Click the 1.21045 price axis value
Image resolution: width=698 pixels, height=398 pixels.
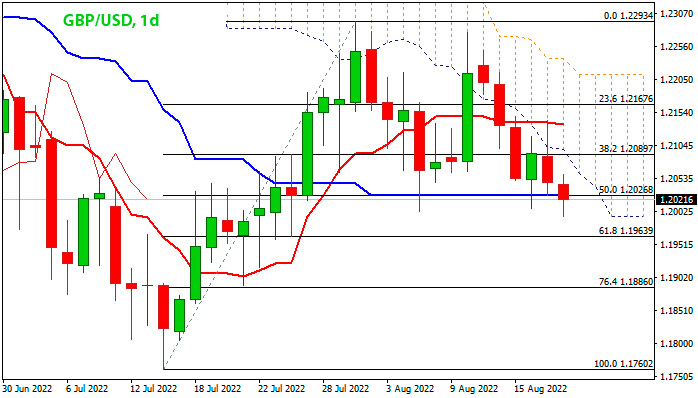point(677,146)
